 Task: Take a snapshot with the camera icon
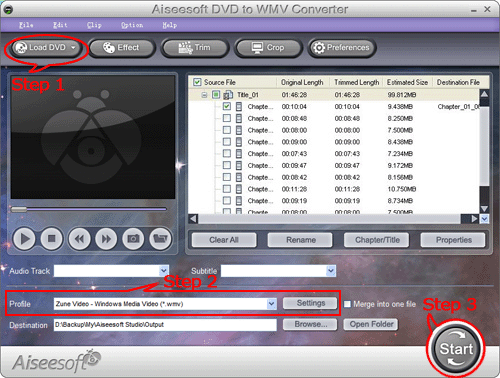pyautogui.click(x=133, y=239)
